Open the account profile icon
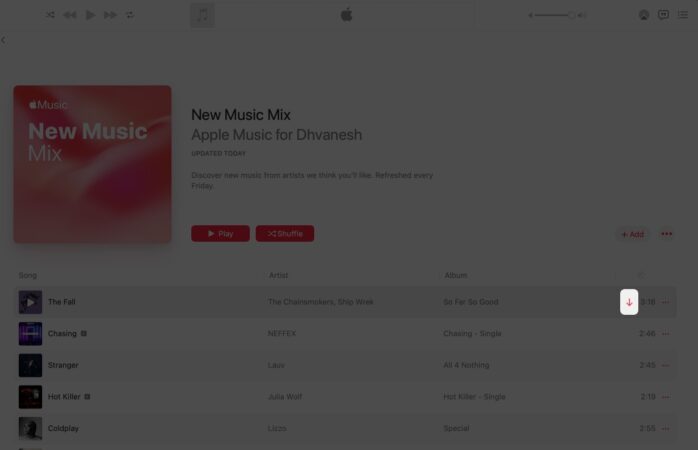Screen dimensions: 698x450 click(x=644, y=15)
